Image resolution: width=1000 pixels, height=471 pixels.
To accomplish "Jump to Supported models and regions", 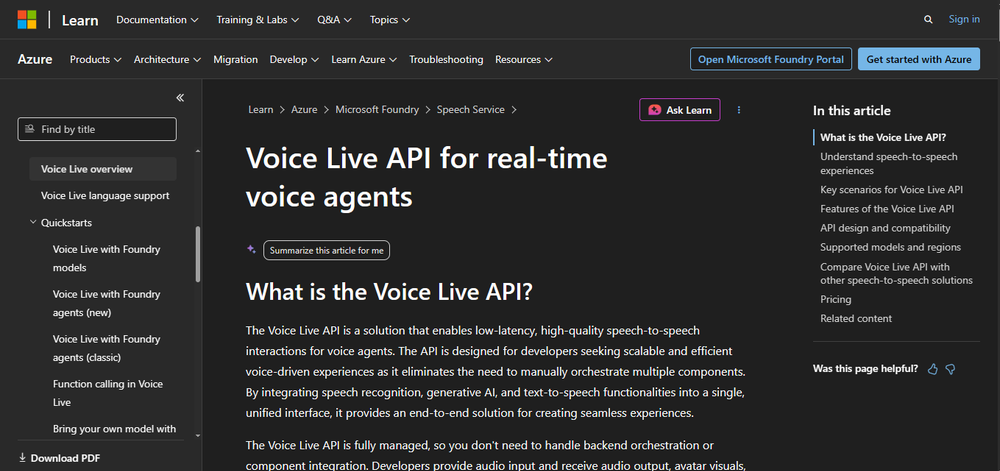I will point(890,247).
